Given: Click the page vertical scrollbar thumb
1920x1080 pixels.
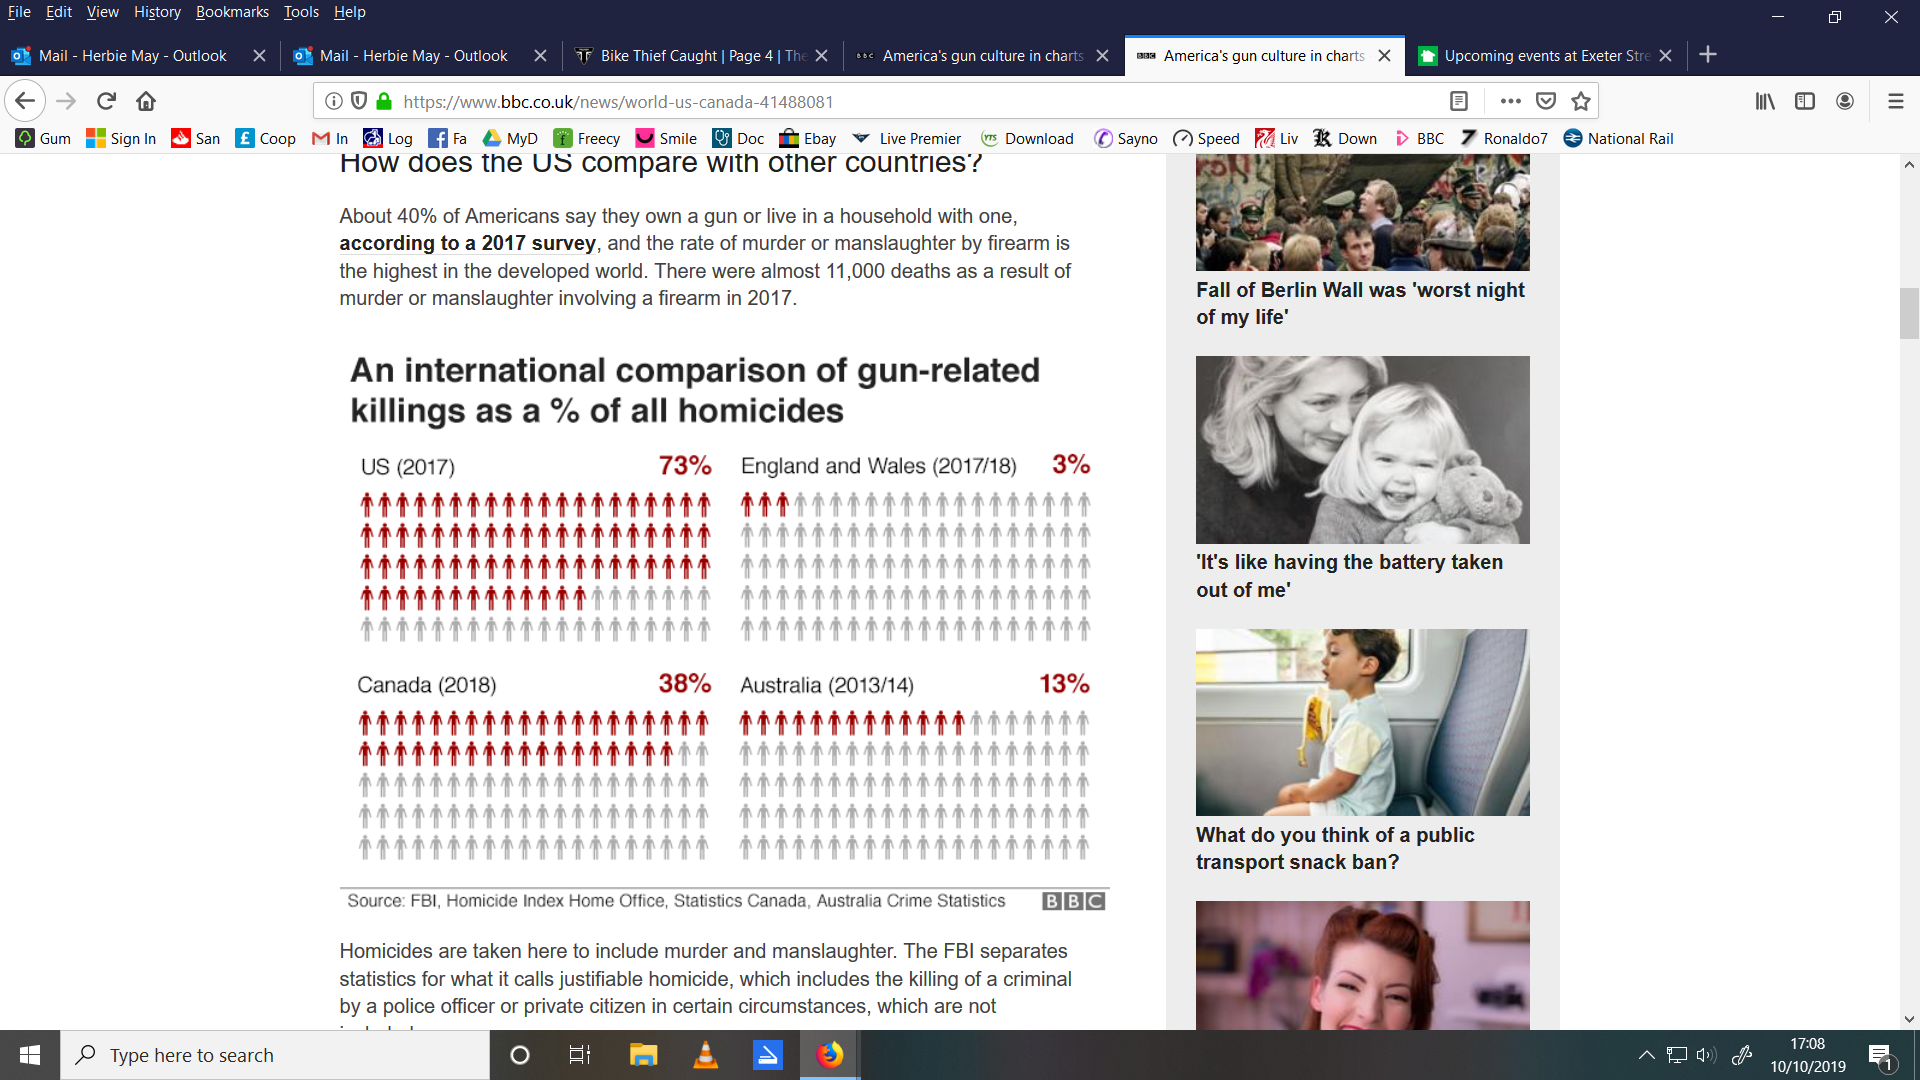Looking at the screenshot, I should pyautogui.click(x=1909, y=313).
